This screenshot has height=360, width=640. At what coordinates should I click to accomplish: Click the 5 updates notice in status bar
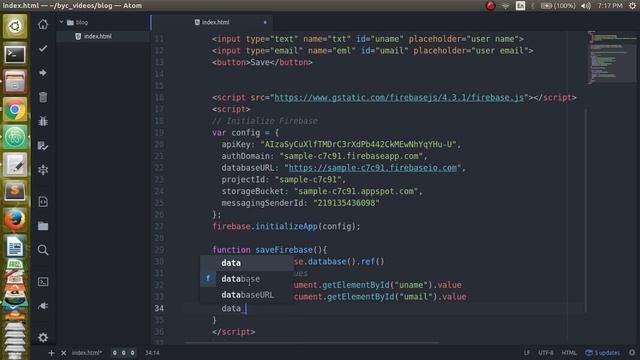click(x=602, y=353)
